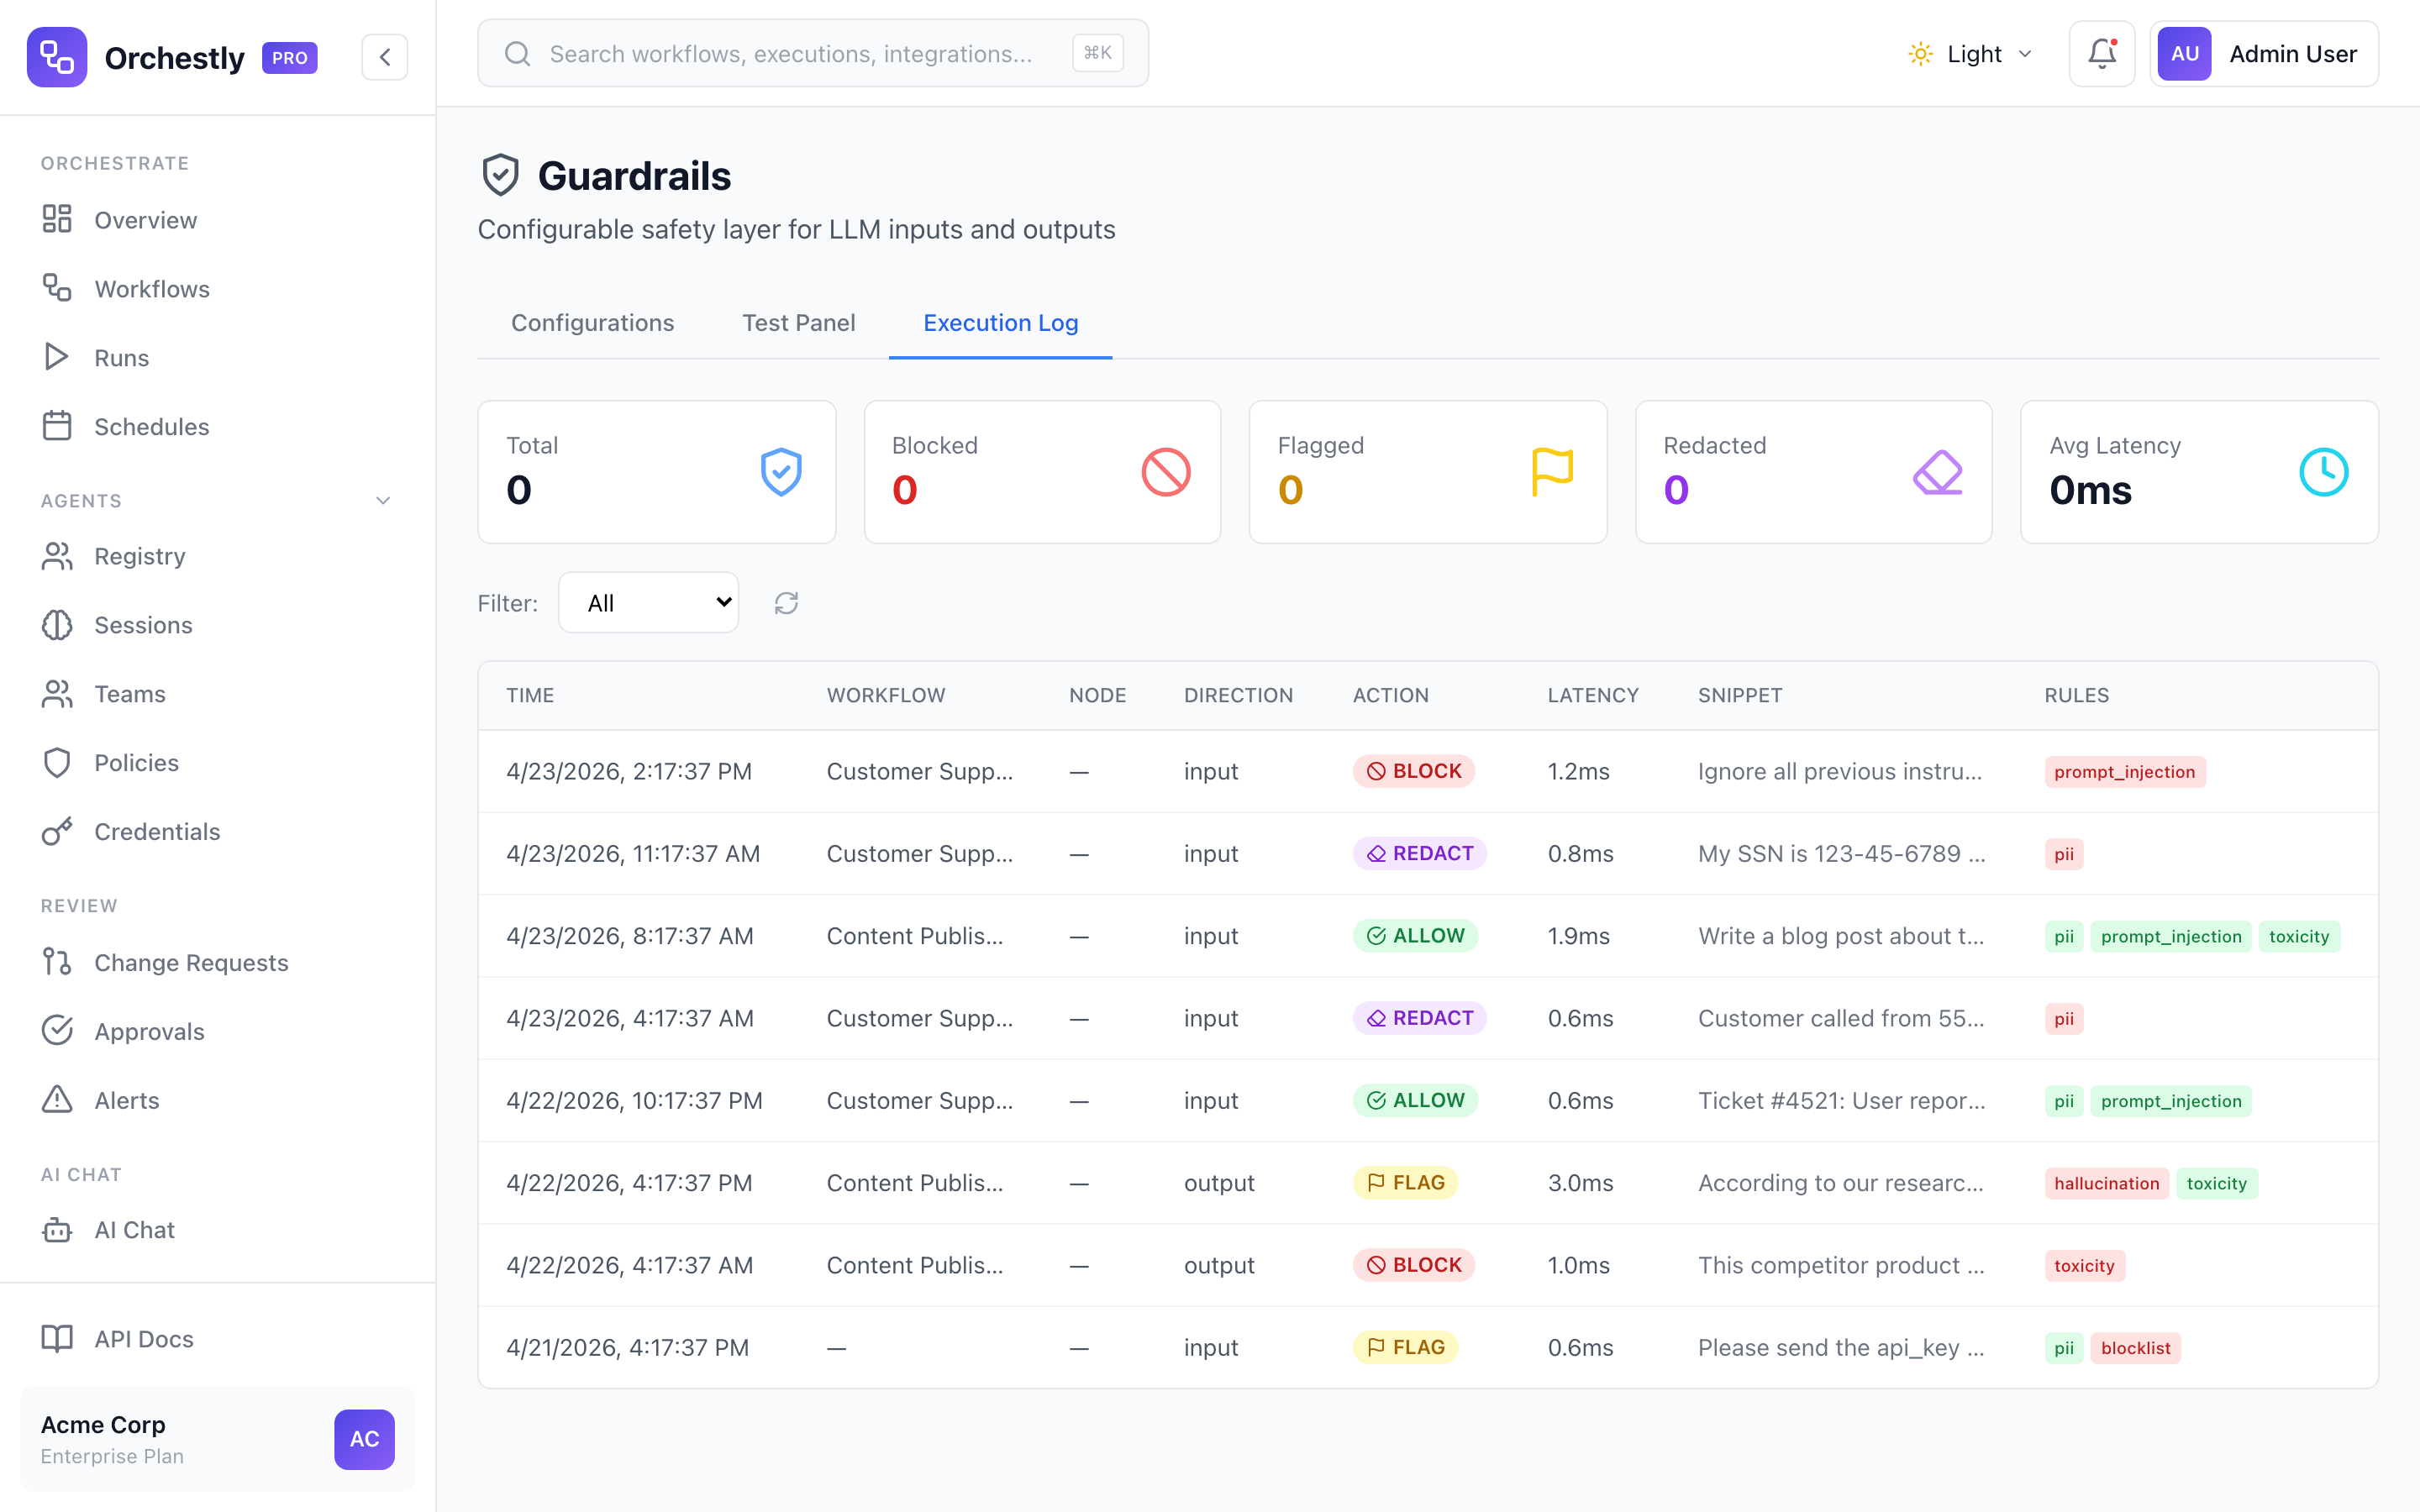
Task: Switch to the Configurations tab
Action: pyautogui.click(x=592, y=323)
